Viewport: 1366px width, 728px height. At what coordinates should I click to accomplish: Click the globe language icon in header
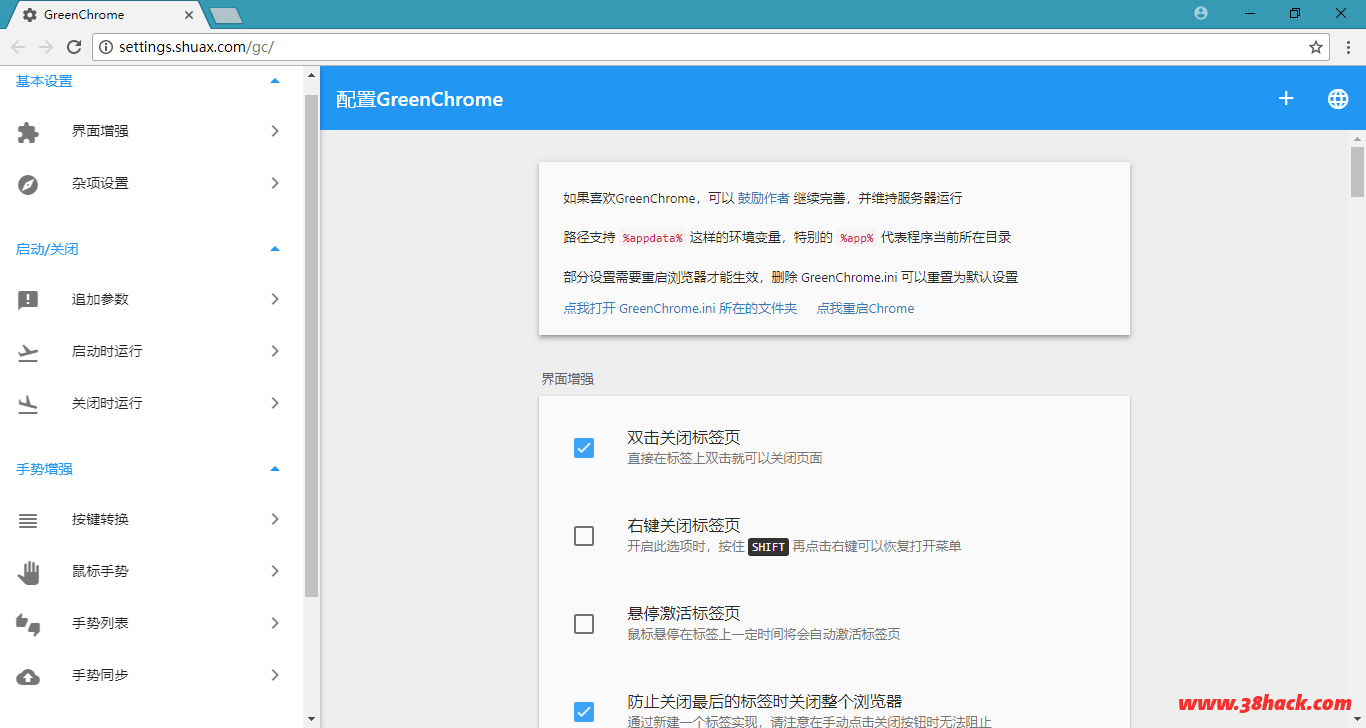(x=1337, y=98)
